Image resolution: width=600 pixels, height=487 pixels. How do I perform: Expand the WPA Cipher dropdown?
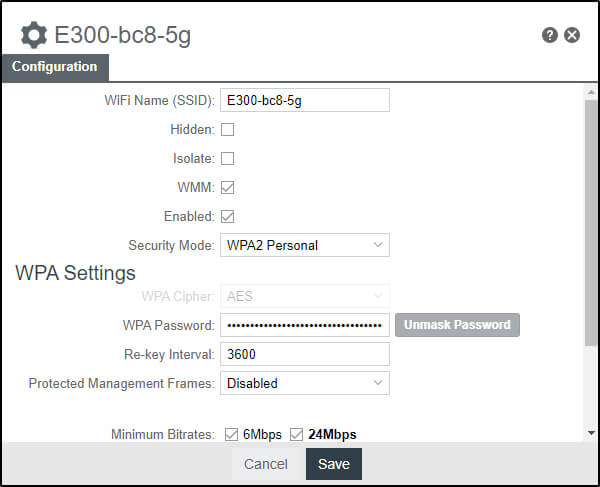coord(304,296)
